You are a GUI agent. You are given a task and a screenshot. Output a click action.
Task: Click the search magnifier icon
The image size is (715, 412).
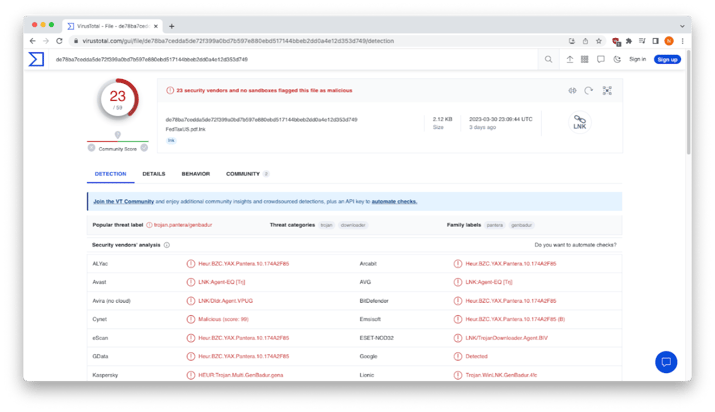[550, 60]
